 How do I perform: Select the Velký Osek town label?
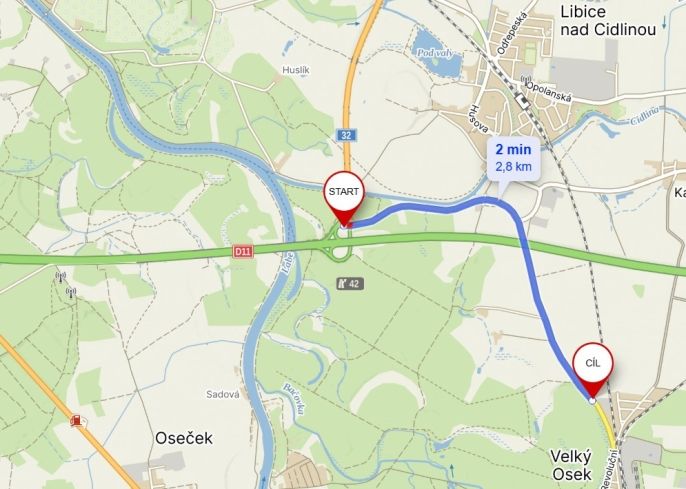click(x=571, y=465)
